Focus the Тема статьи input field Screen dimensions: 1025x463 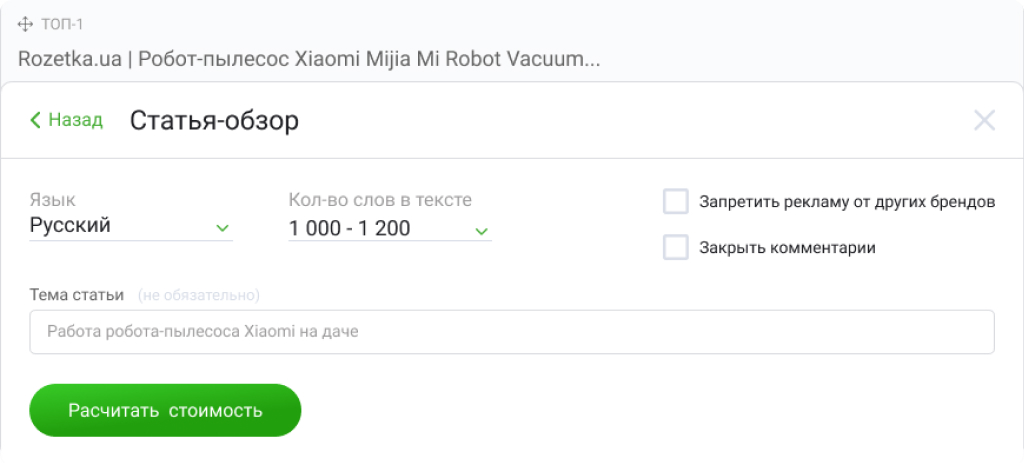click(511, 332)
